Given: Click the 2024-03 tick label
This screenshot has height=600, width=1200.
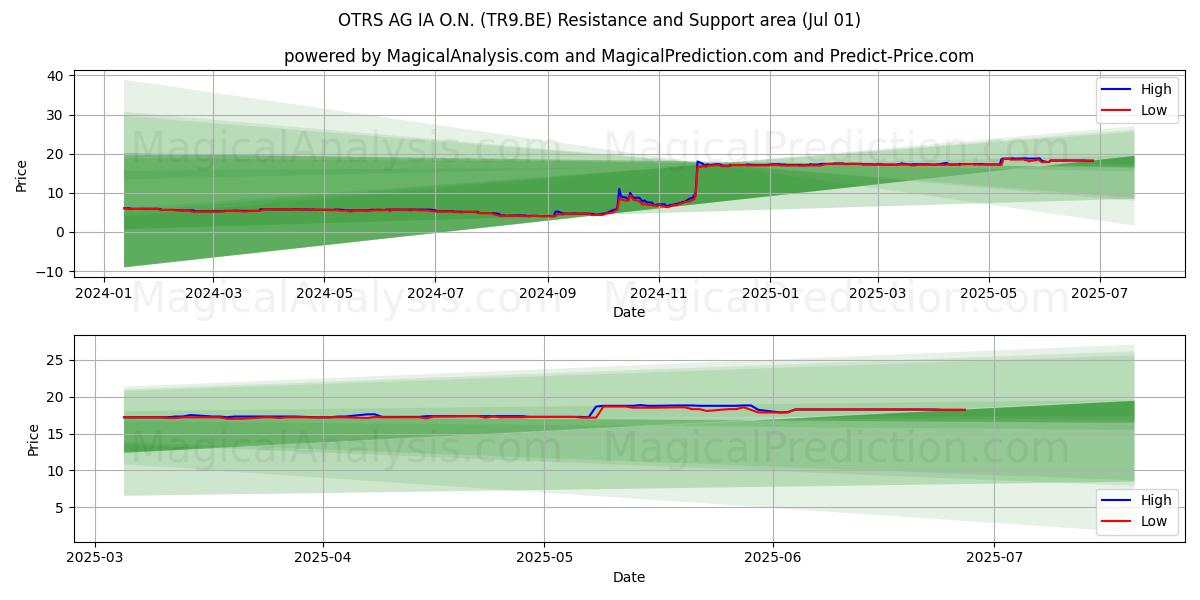Looking at the screenshot, I should point(214,294).
